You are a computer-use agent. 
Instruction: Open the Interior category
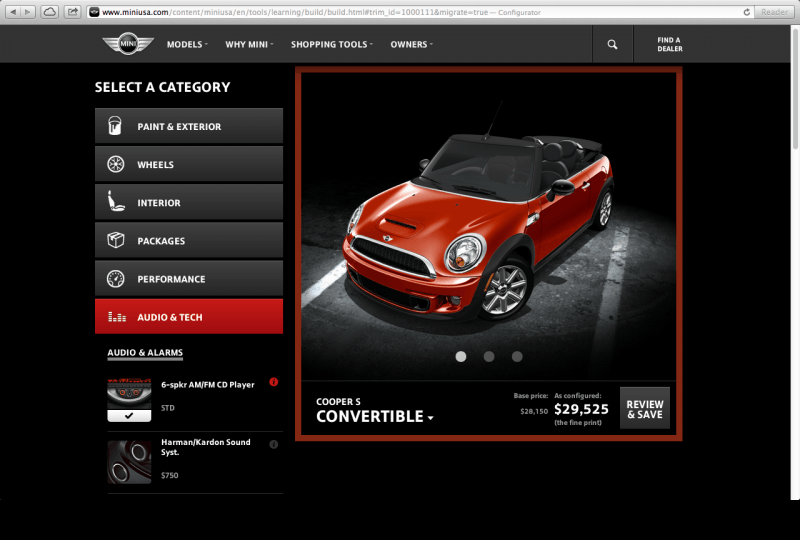[189, 202]
